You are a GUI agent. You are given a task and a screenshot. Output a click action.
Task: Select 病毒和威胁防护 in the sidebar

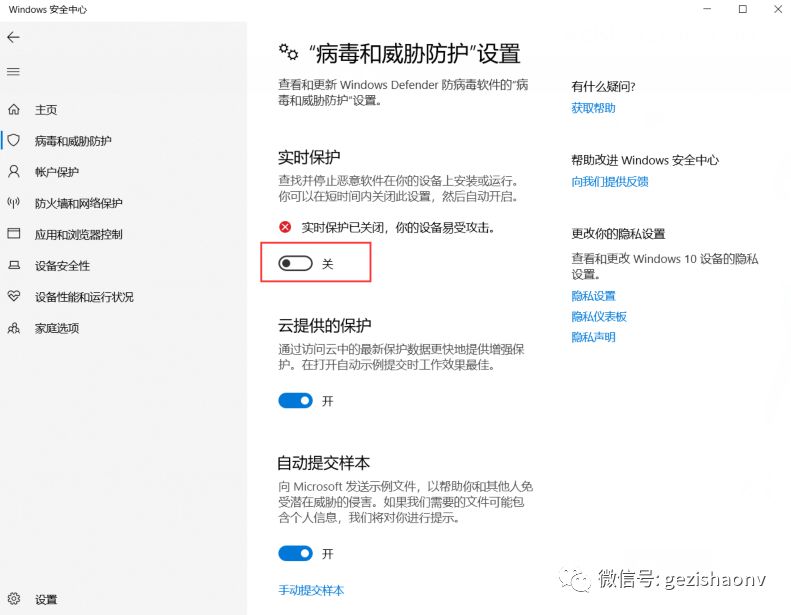coord(73,141)
